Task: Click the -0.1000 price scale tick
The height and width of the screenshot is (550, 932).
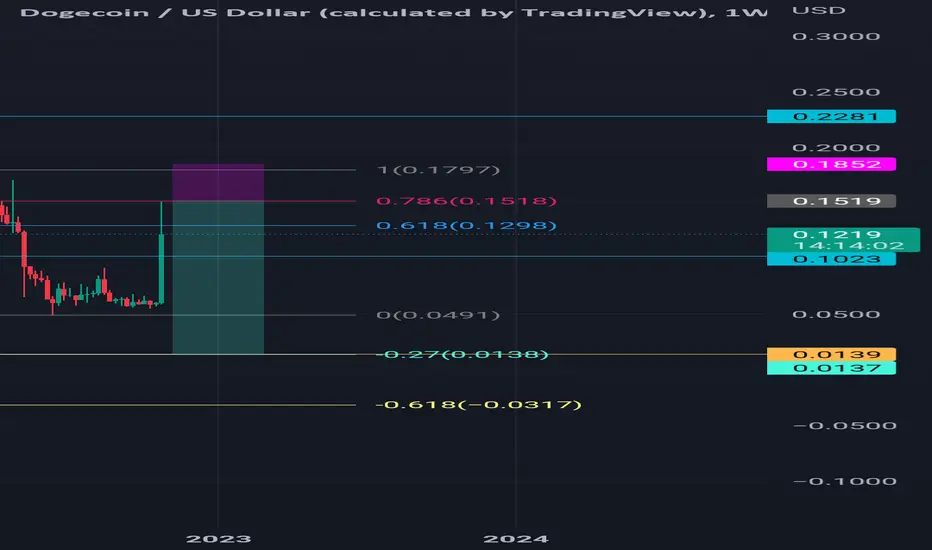Action: [x=845, y=481]
